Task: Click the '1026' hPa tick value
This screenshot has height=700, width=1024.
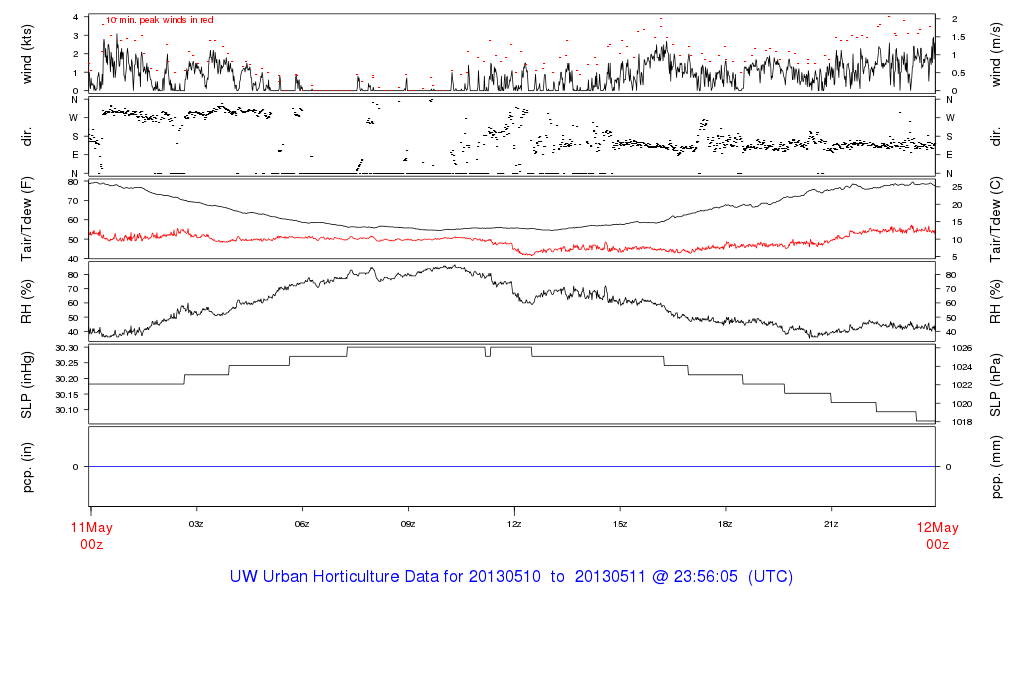Action: (961, 349)
